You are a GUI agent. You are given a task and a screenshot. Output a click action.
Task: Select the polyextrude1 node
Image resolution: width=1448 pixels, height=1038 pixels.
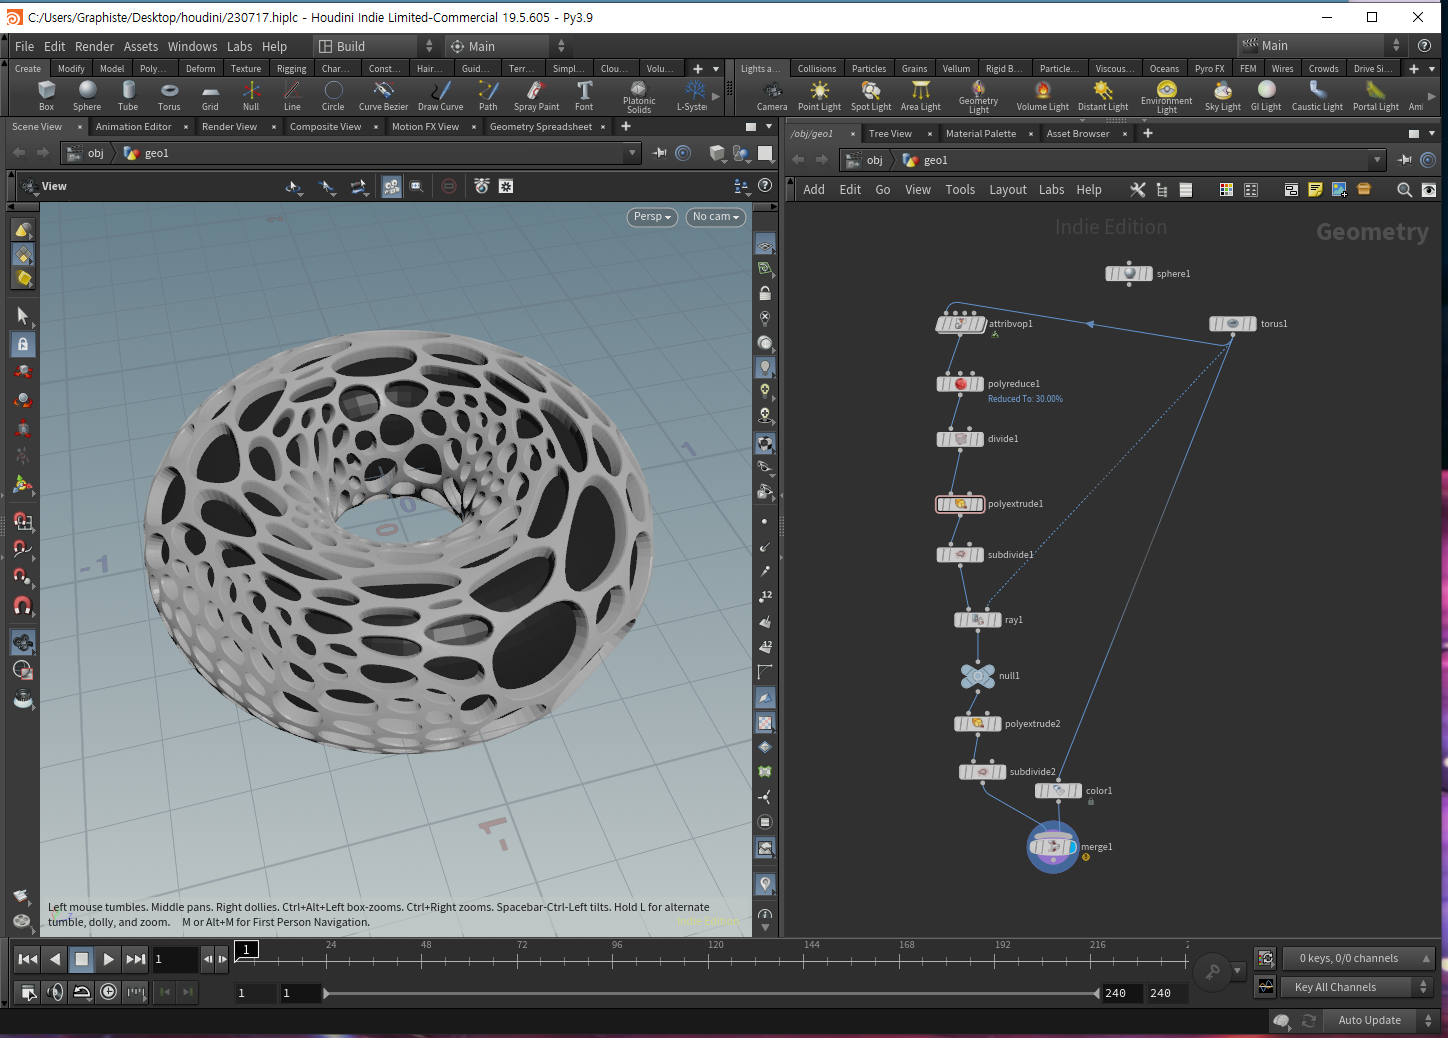point(960,504)
